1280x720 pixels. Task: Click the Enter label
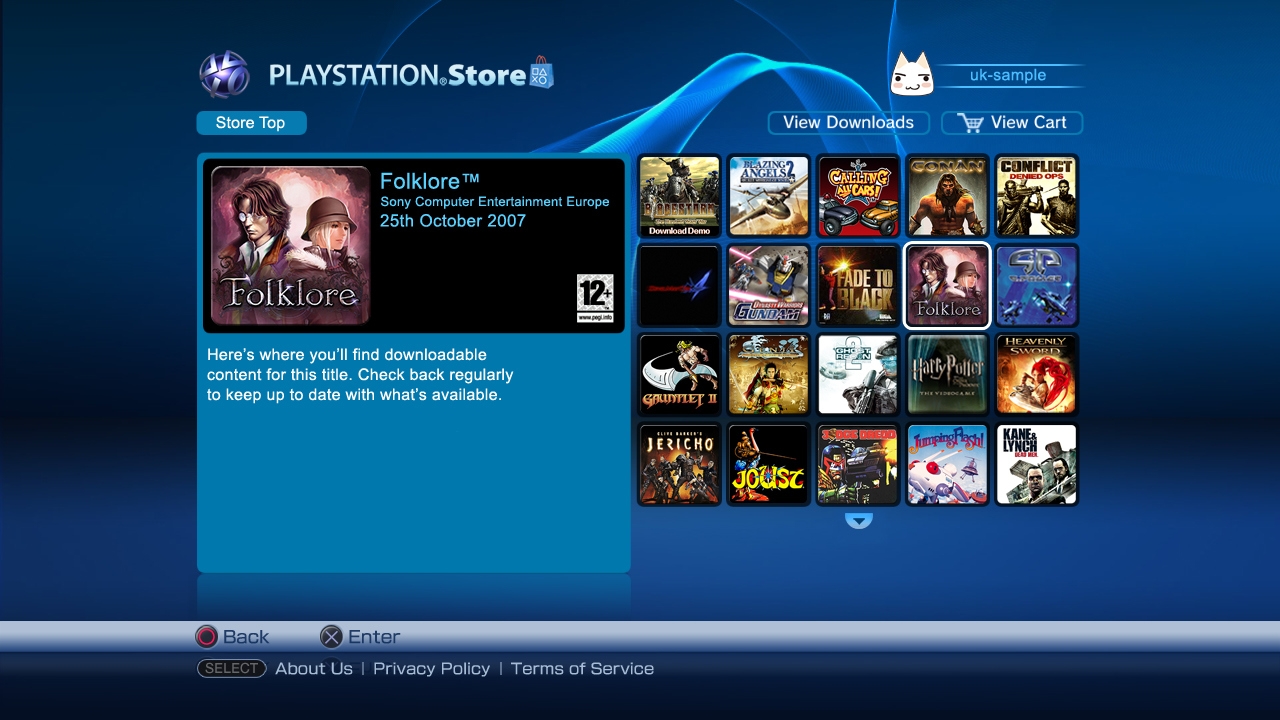pyautogui.click(x=374, y=637)
